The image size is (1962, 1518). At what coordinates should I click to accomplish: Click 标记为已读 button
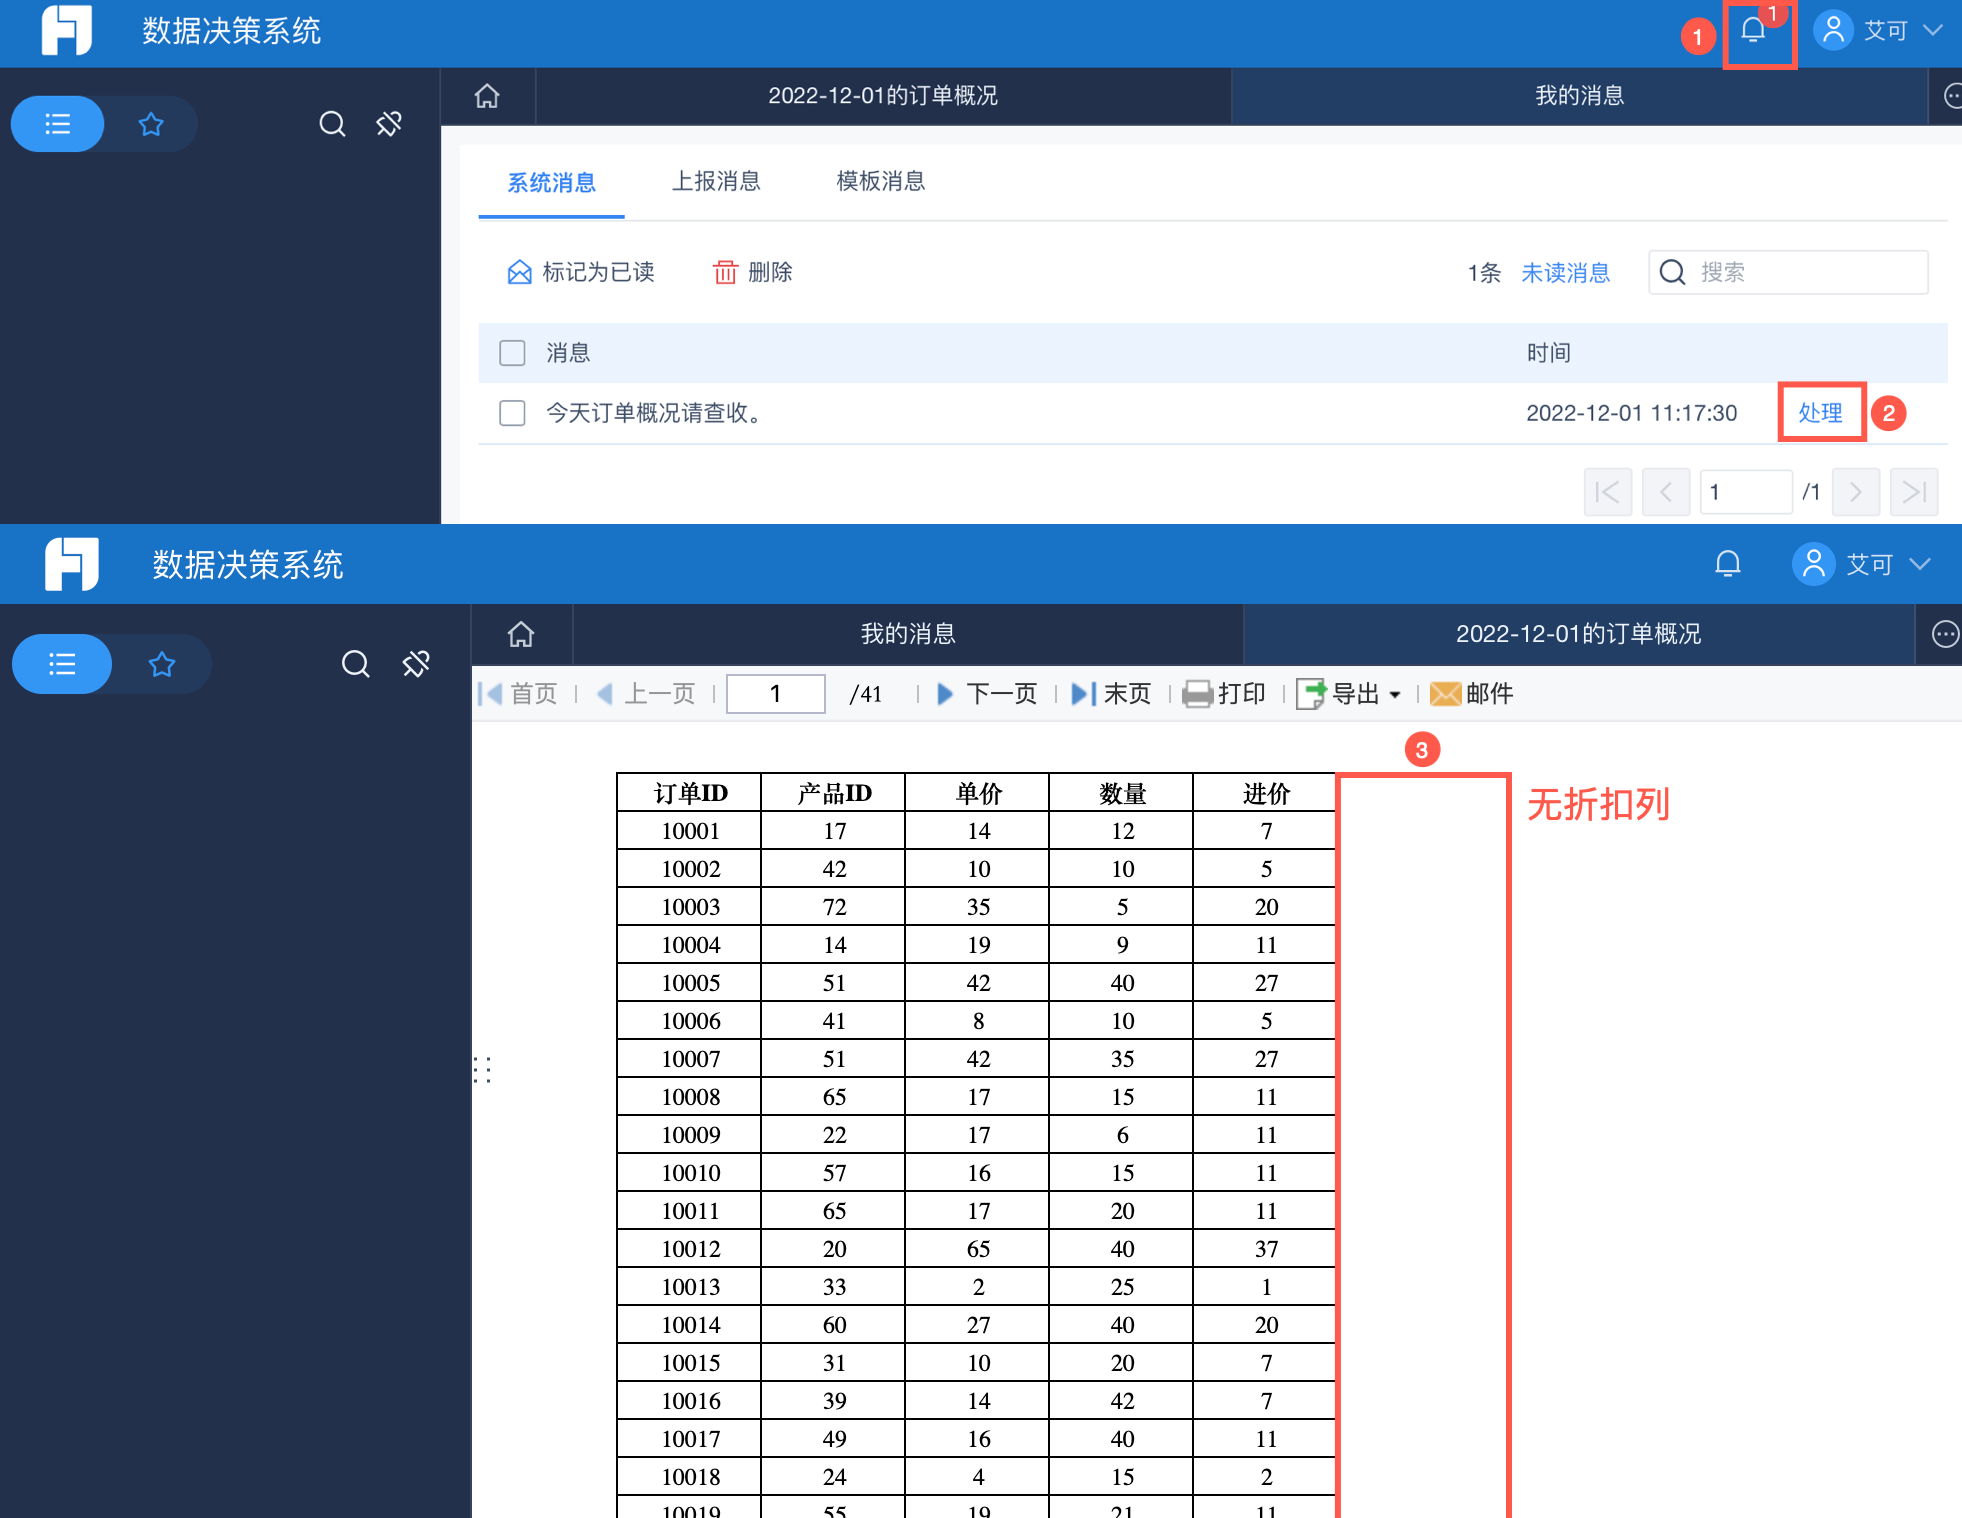[x=581, y=272]
